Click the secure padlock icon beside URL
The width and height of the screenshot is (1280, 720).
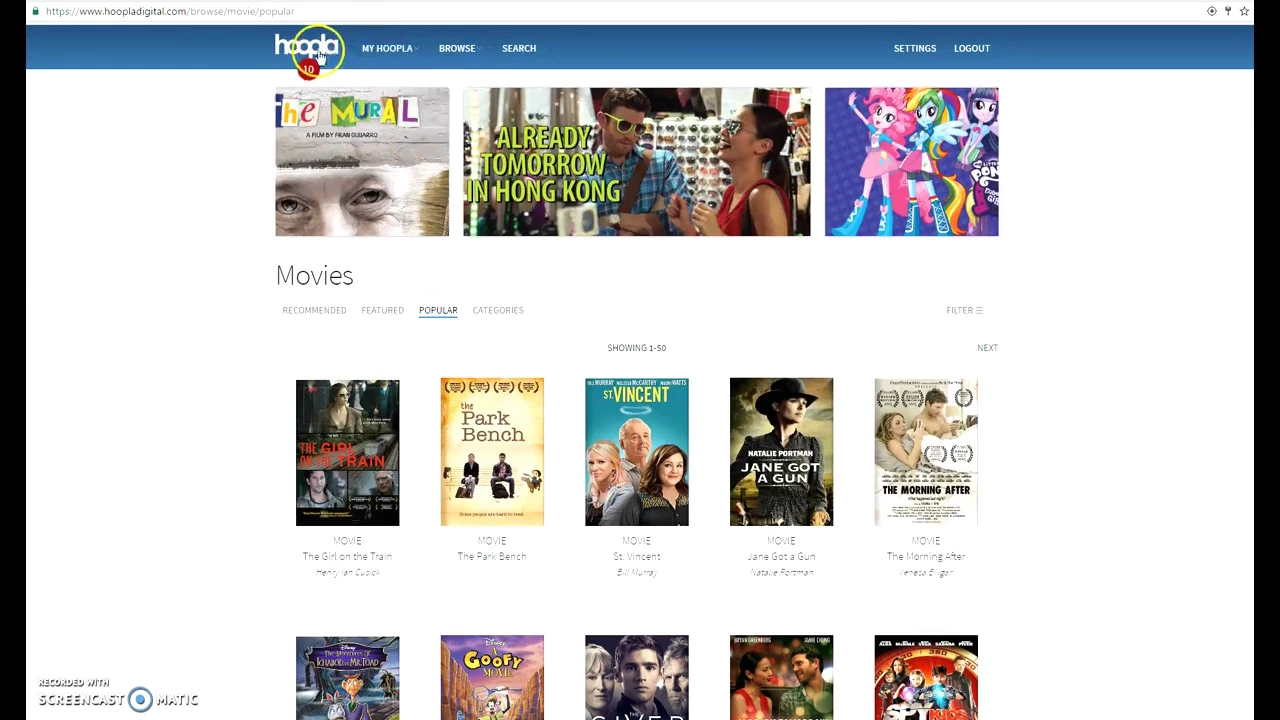(x=35, y=11)
